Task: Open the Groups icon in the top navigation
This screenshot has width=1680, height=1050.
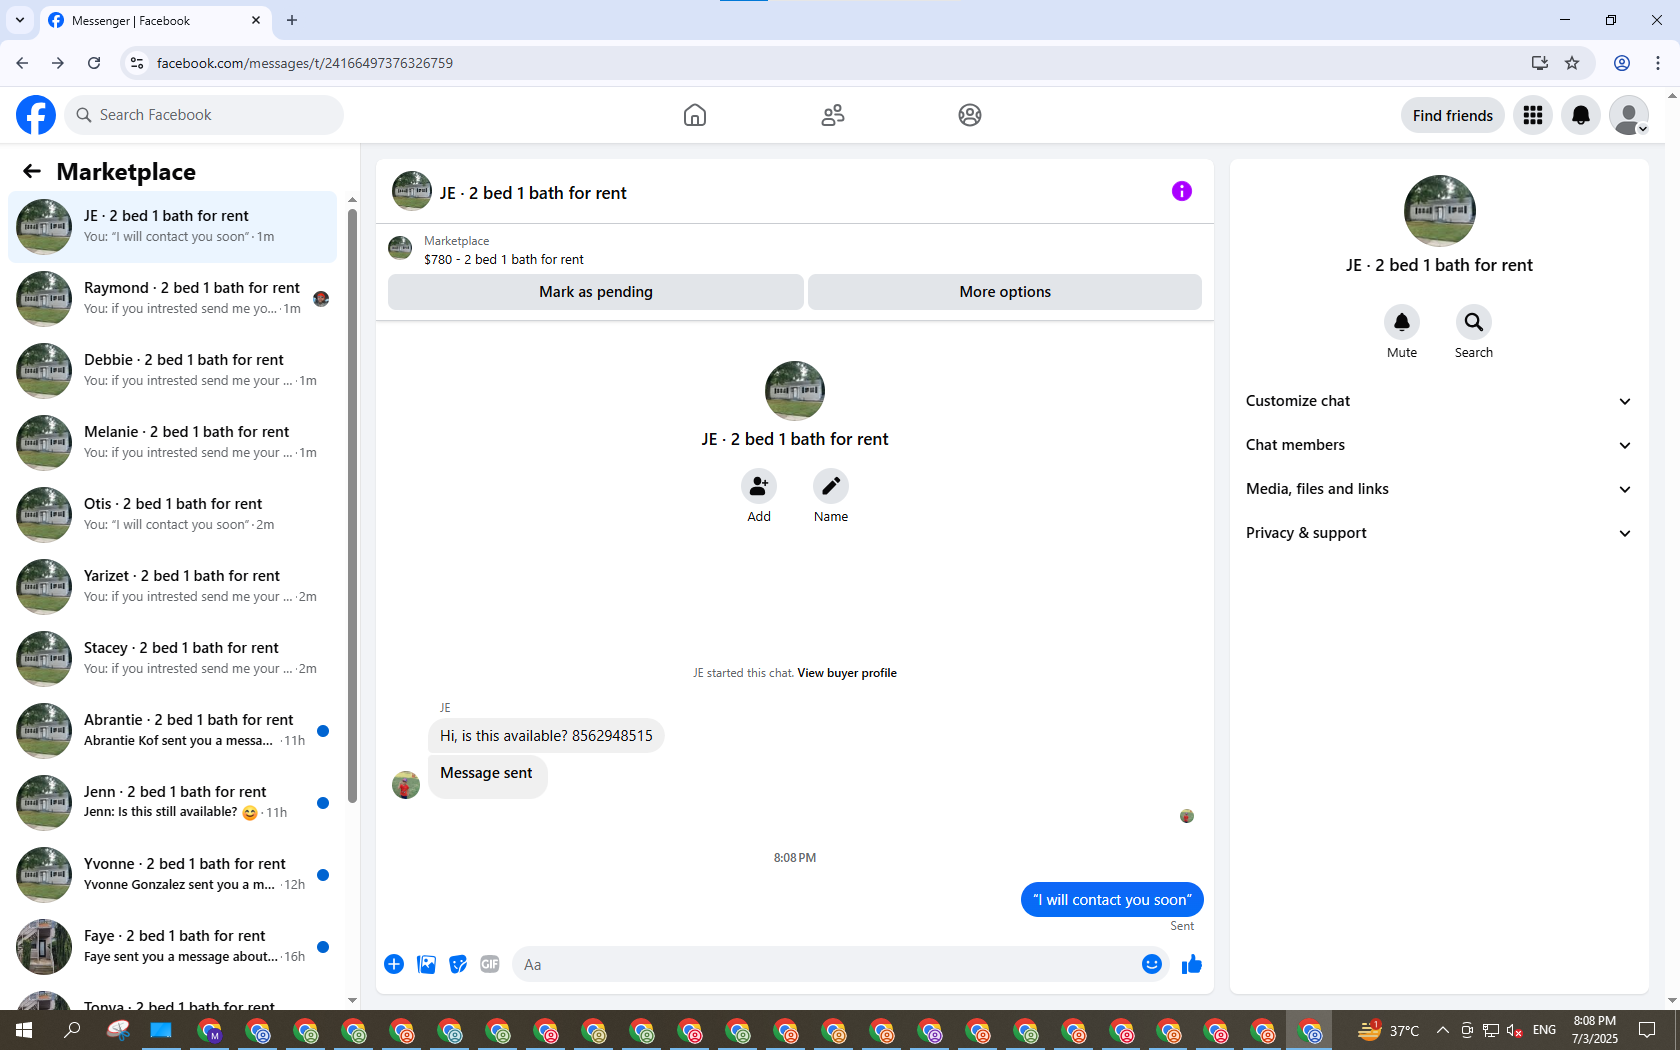Action: tap(970, 115)
